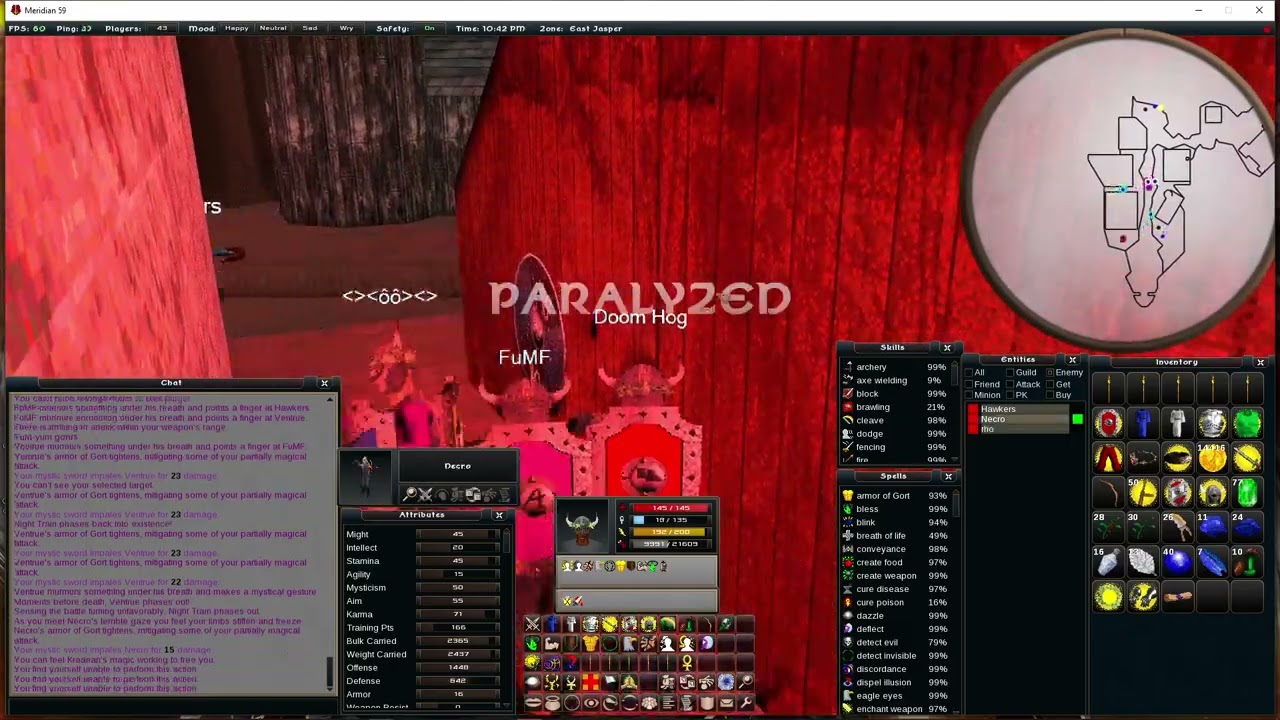Click the blue mana bar
The width and height of the screenshot is (1280, 720).
coord(672,520)
